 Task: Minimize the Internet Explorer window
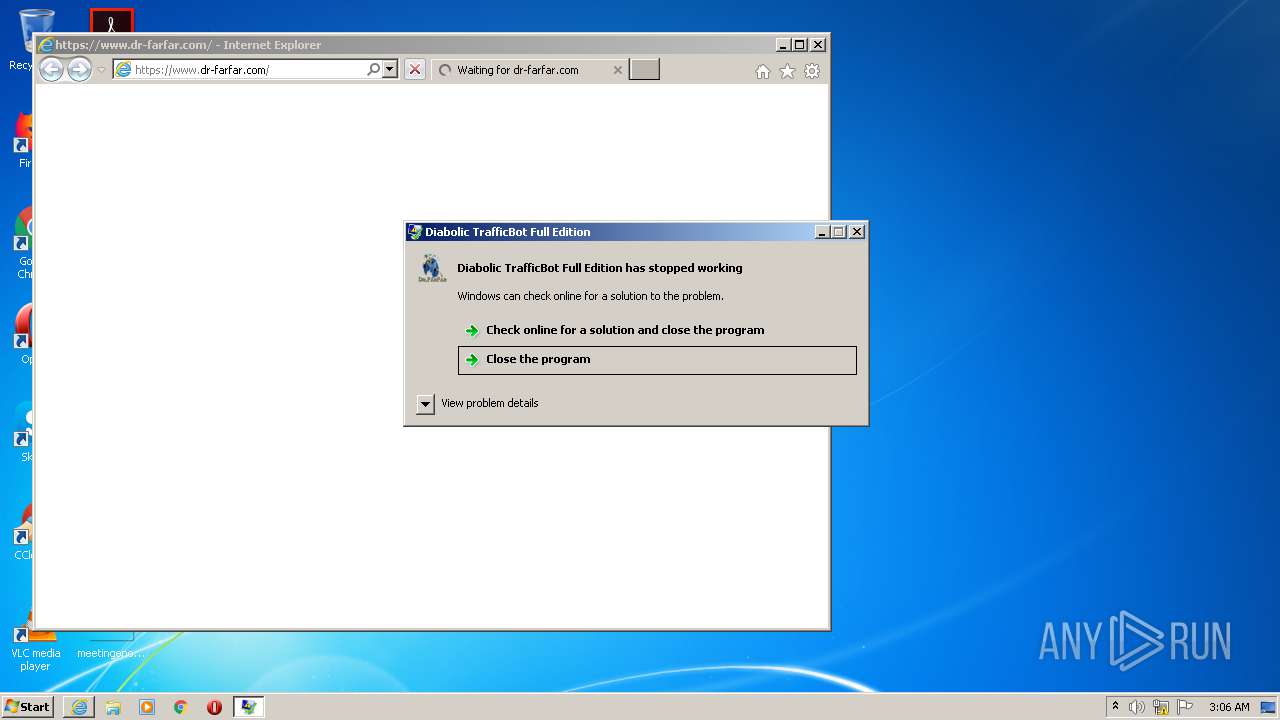tap(783, 45)
